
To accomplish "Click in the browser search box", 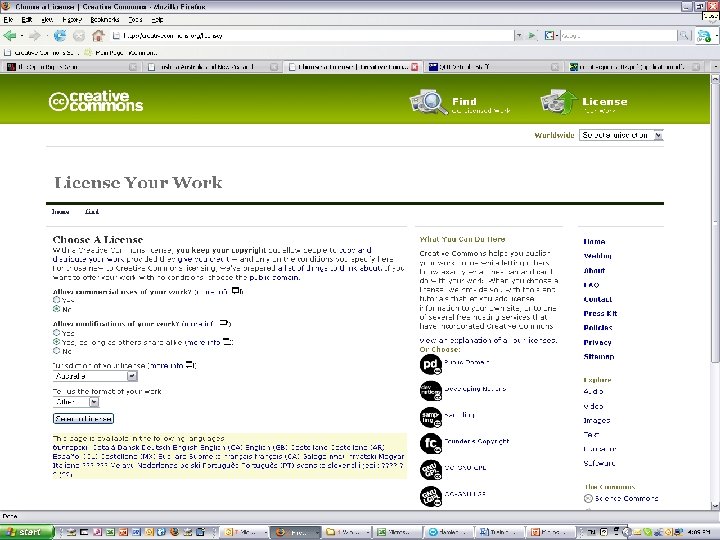I will pos(618,35).
